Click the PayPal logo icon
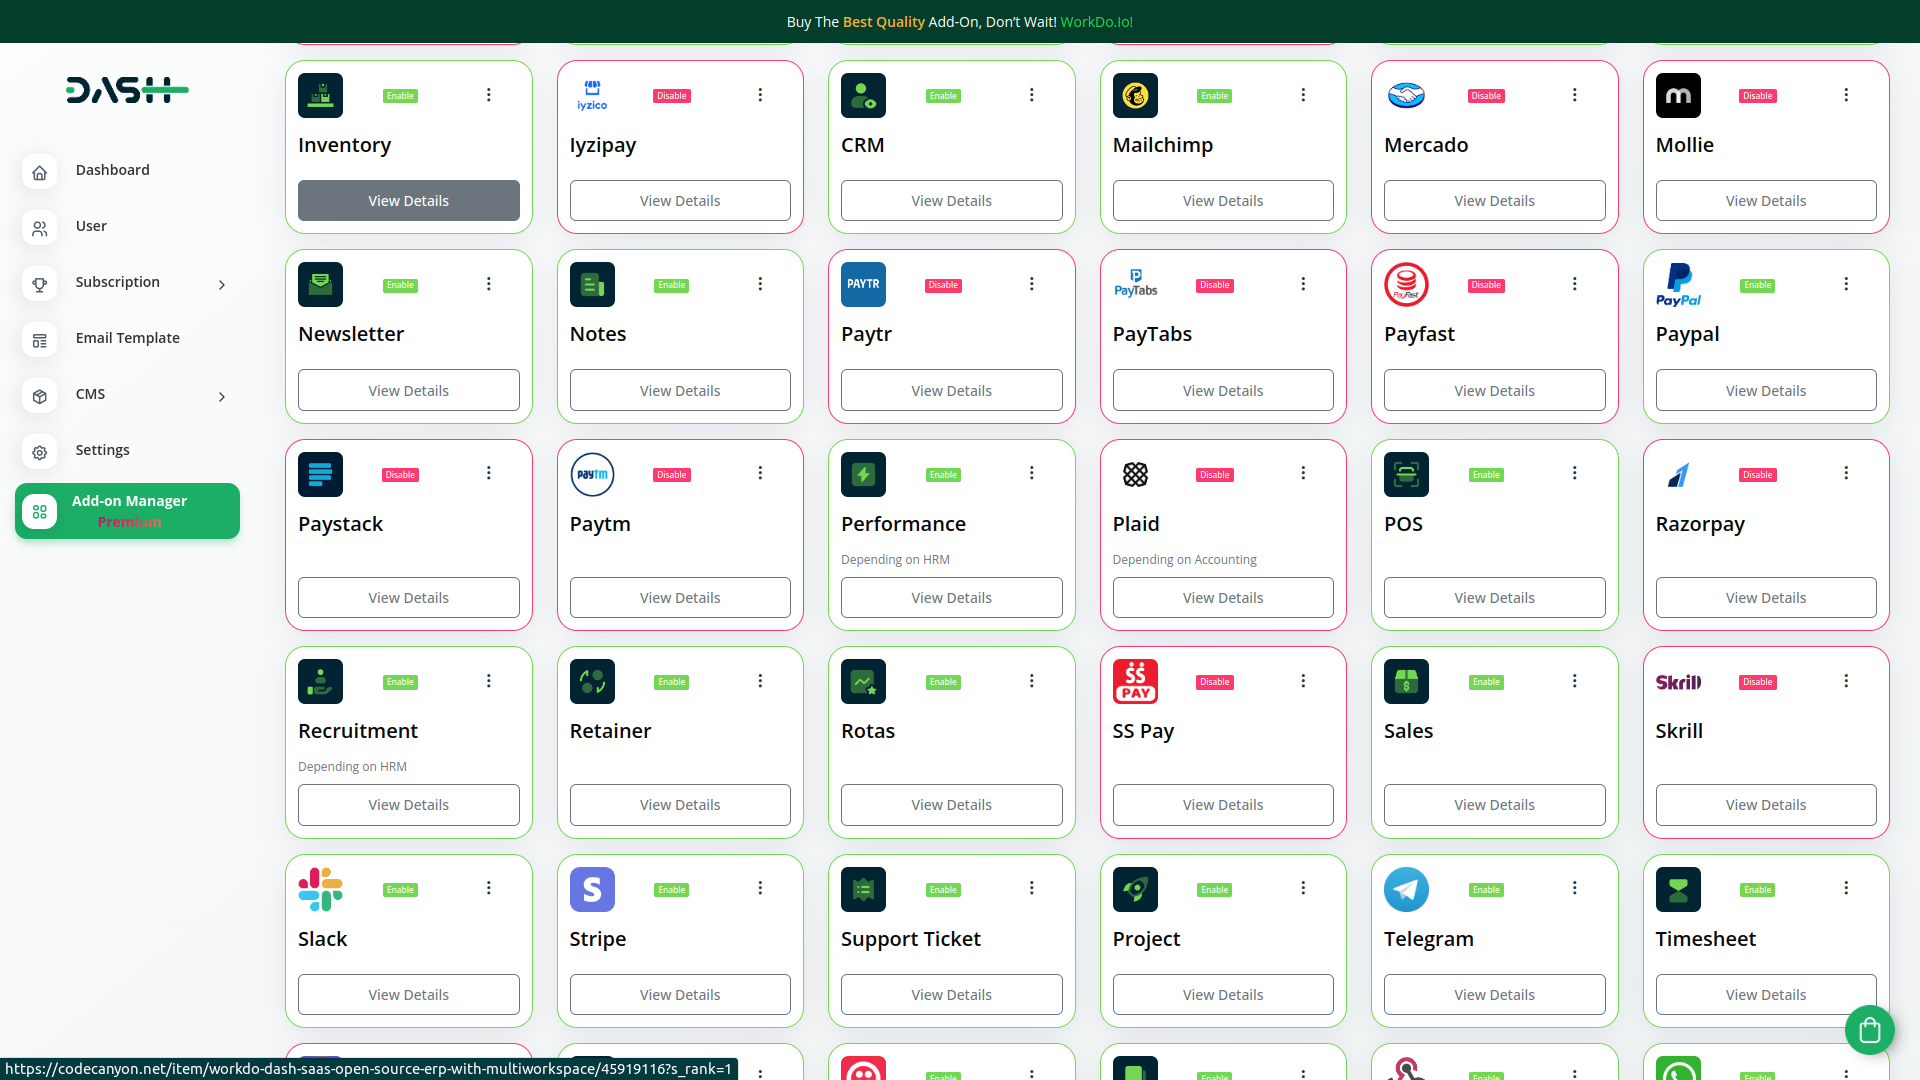 click(1678, 285)
